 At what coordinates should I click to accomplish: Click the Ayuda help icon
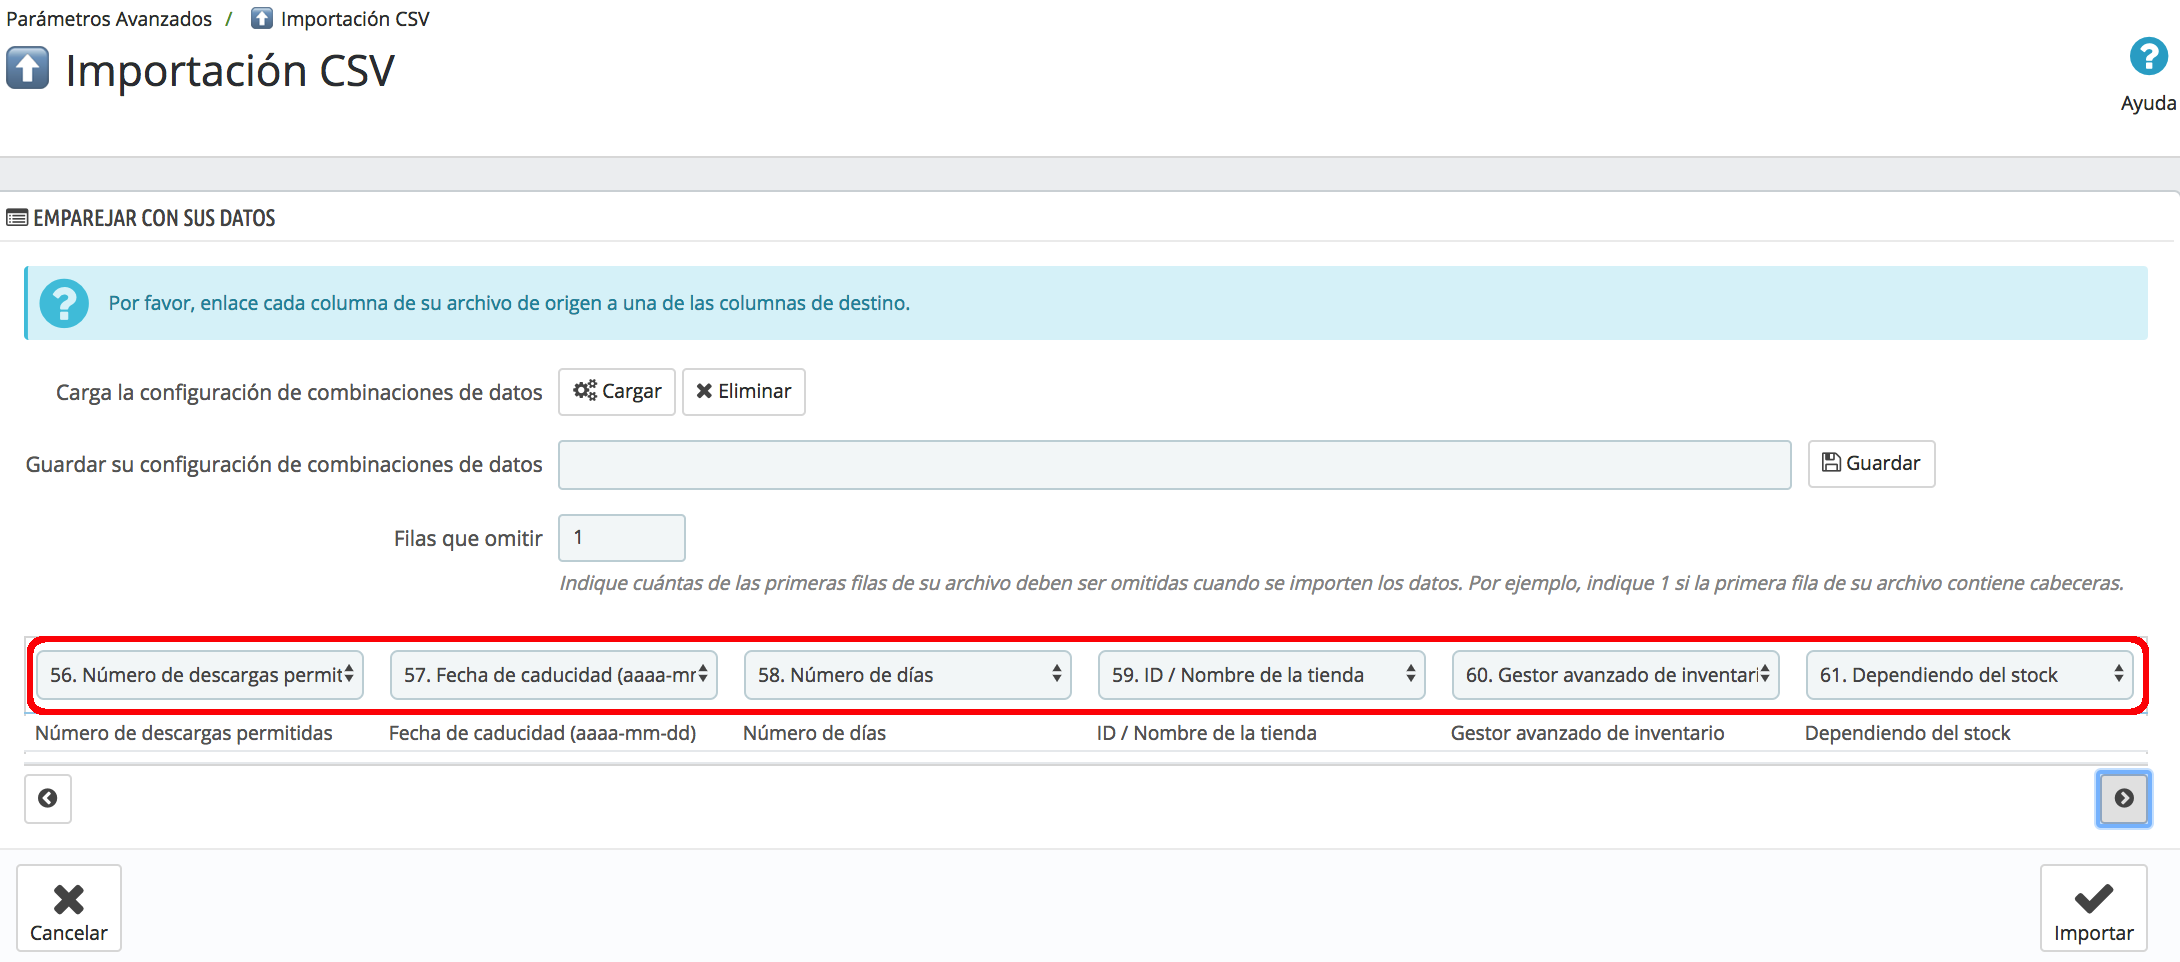2148,57
